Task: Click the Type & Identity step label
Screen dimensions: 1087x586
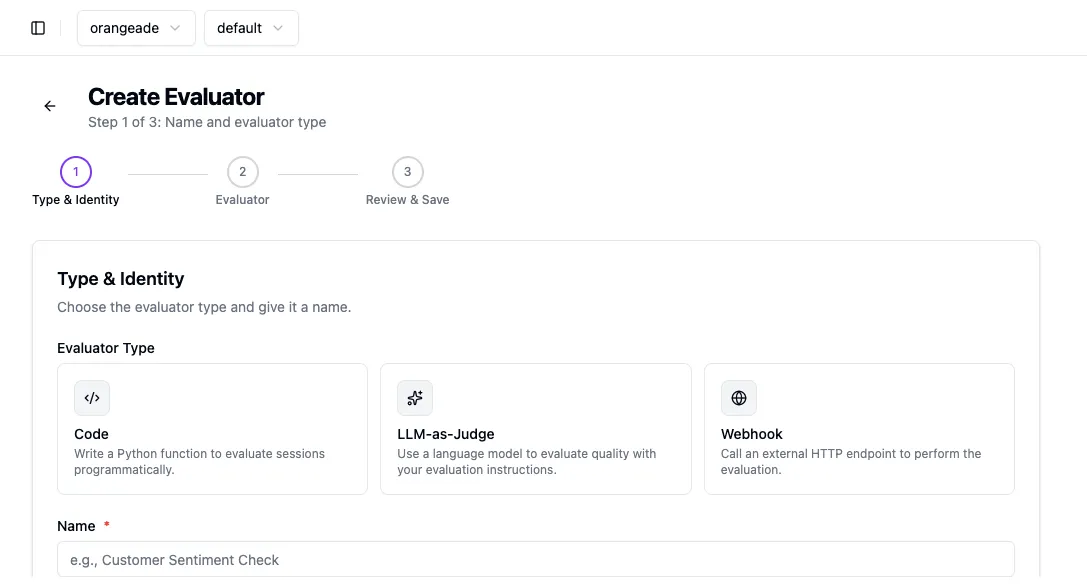Action: pyautogui.click(x=75, y=199)
